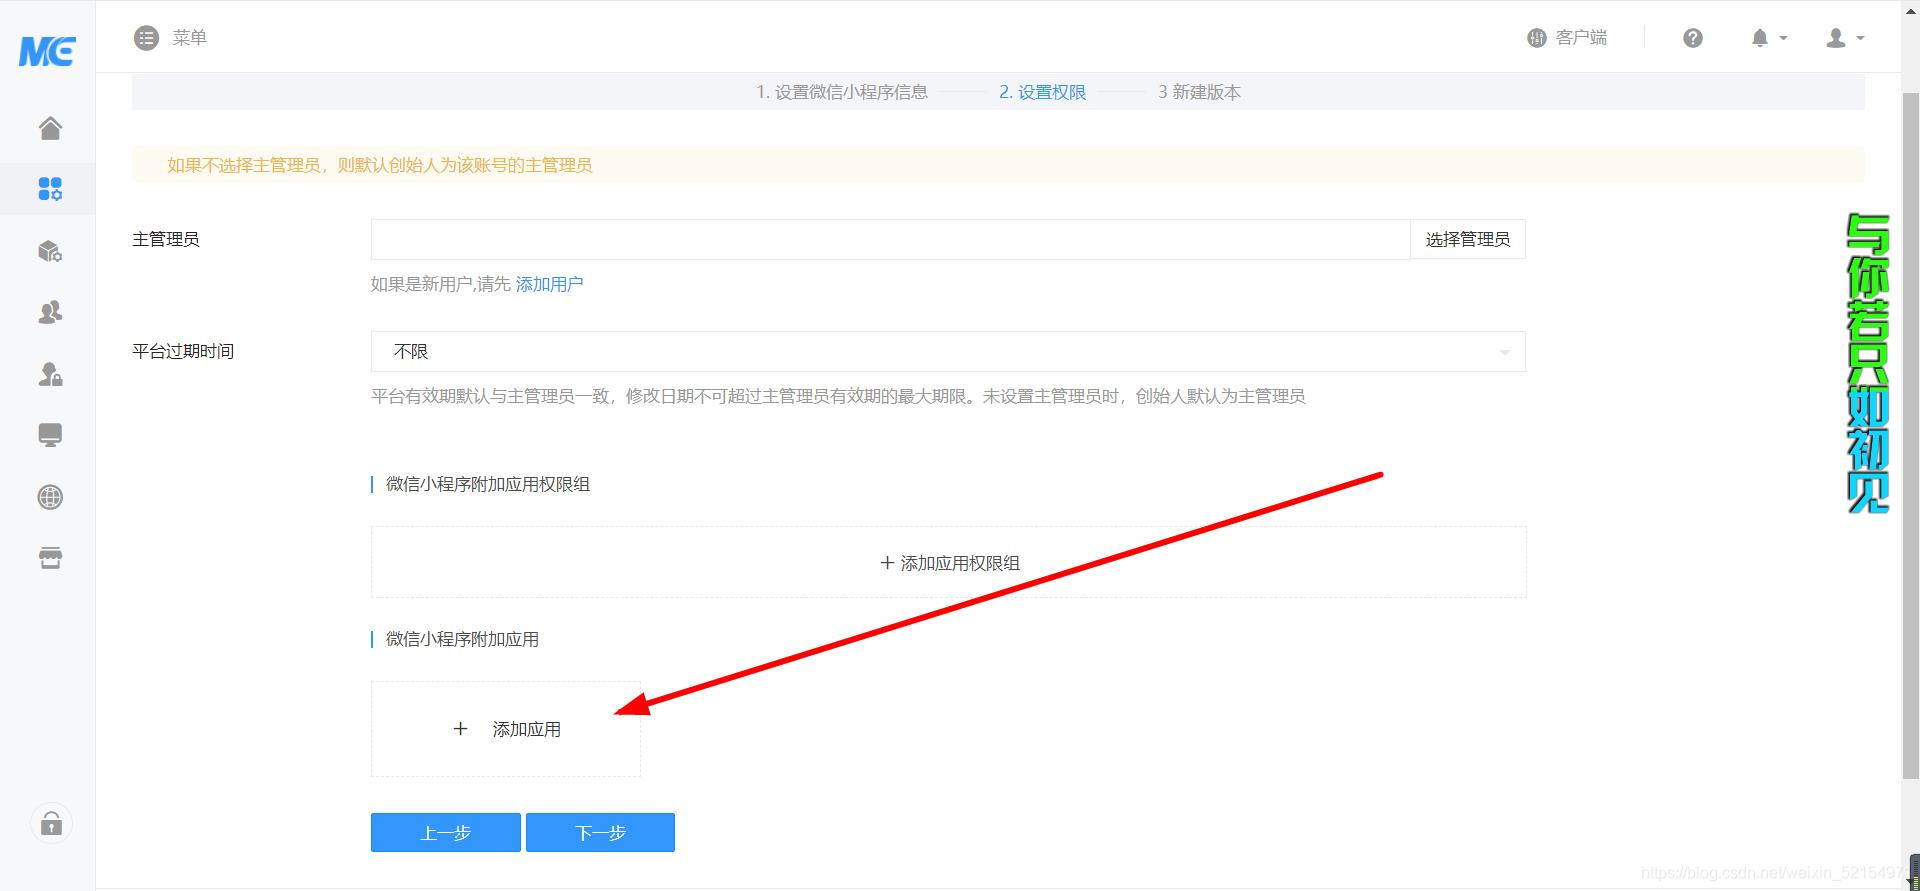Go to step 1 设置微信小程序信息

coord(841,92)
